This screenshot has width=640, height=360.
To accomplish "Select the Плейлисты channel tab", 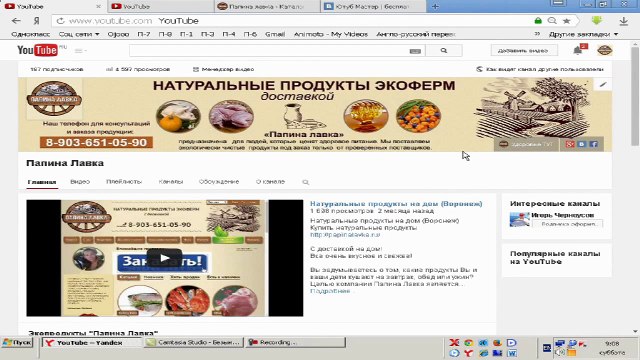I will tap(124, 182).
